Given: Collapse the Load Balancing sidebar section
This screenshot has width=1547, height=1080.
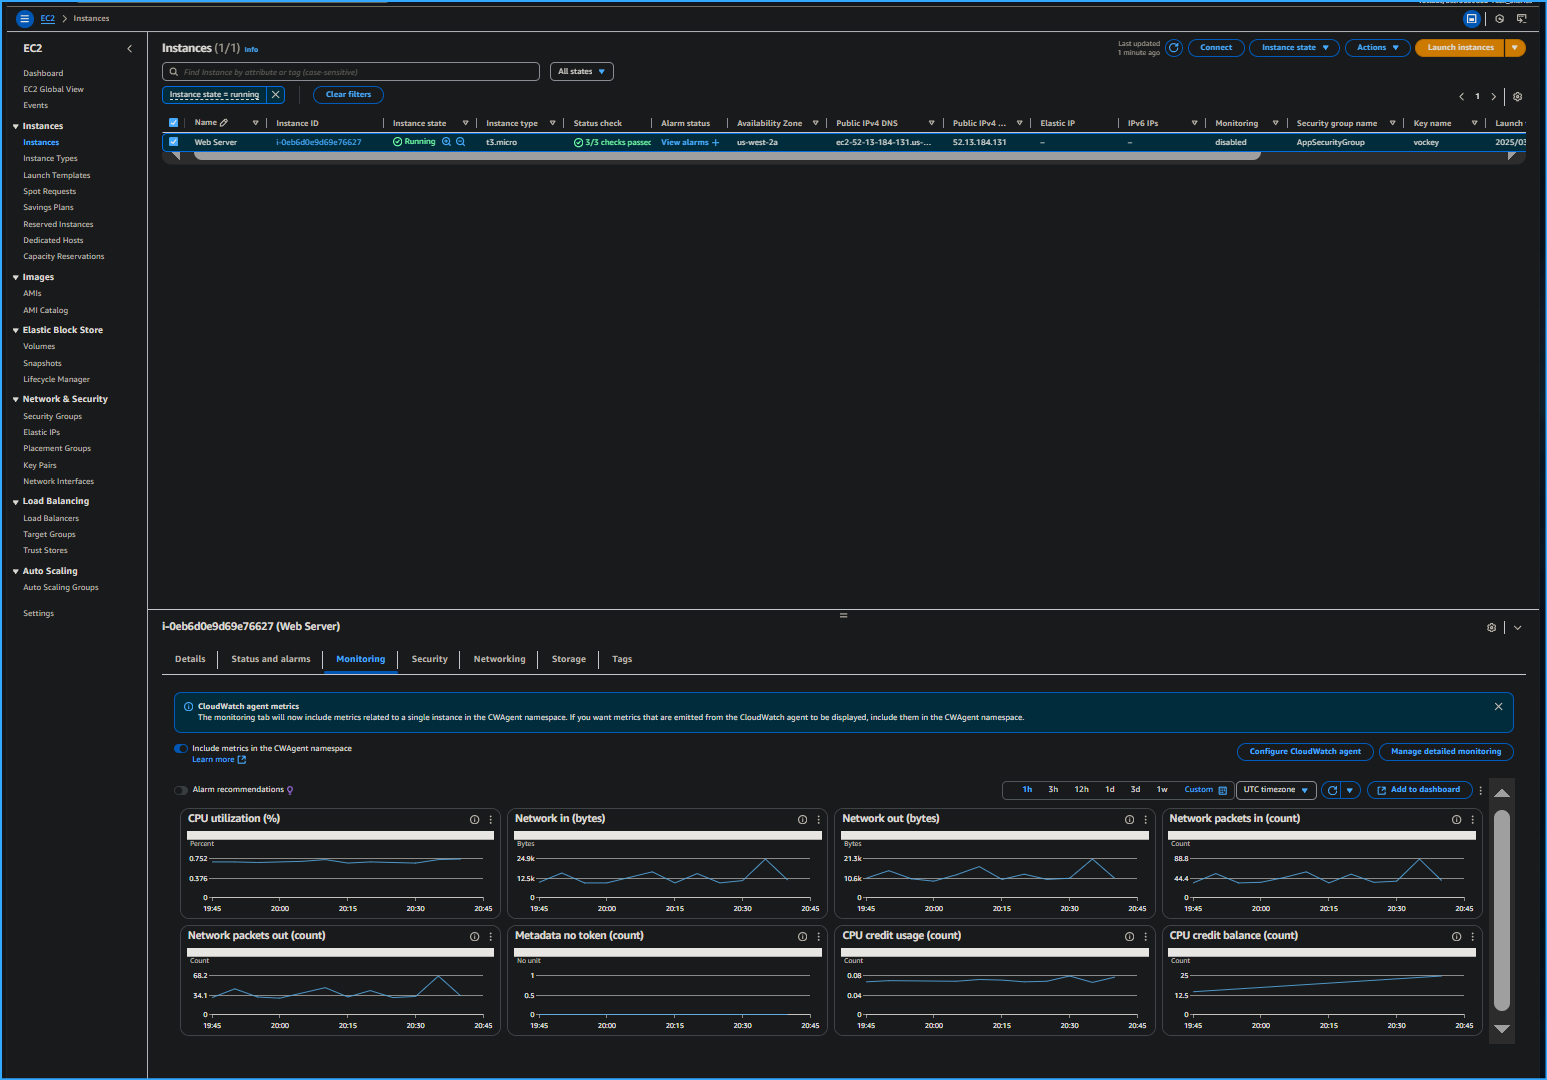Looking at the screenshot, I should [15, 500].
